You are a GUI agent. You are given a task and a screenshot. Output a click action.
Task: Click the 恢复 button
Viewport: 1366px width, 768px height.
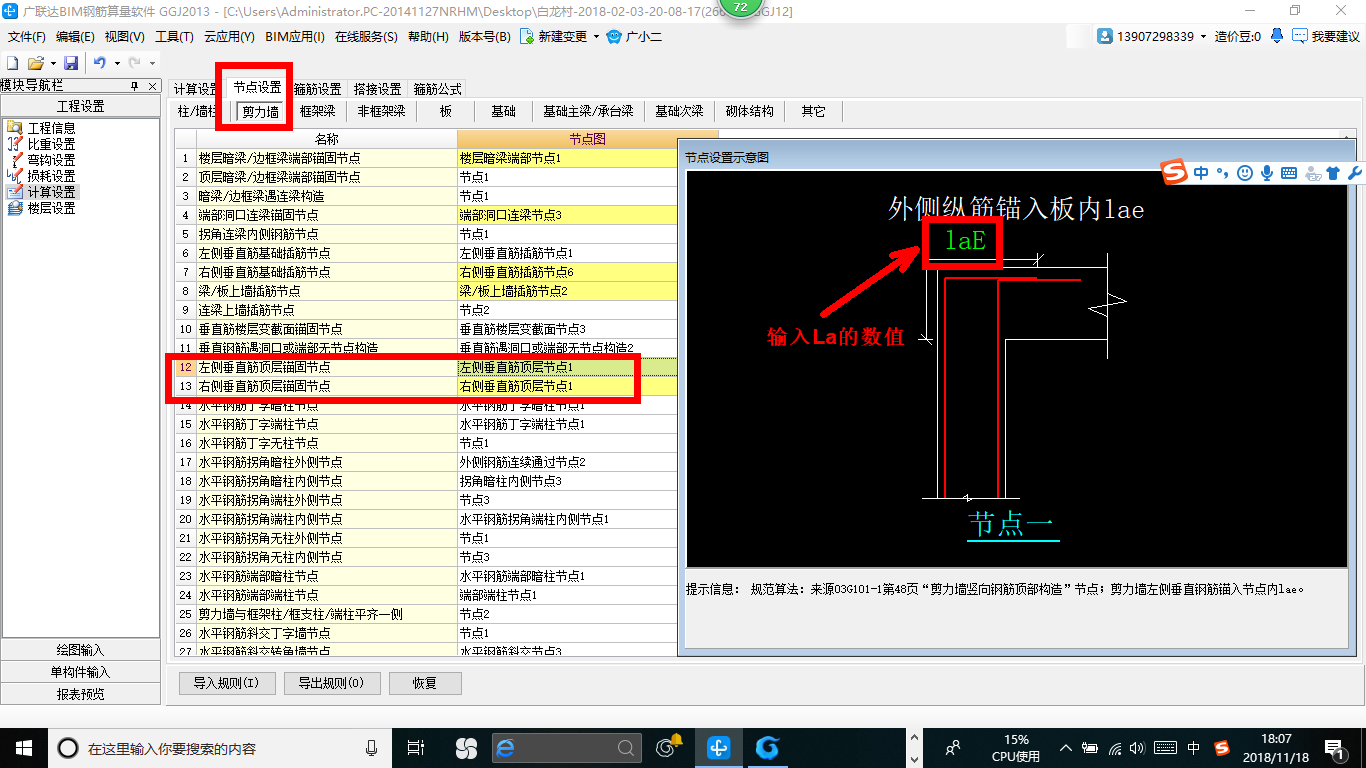click(425, 683)
